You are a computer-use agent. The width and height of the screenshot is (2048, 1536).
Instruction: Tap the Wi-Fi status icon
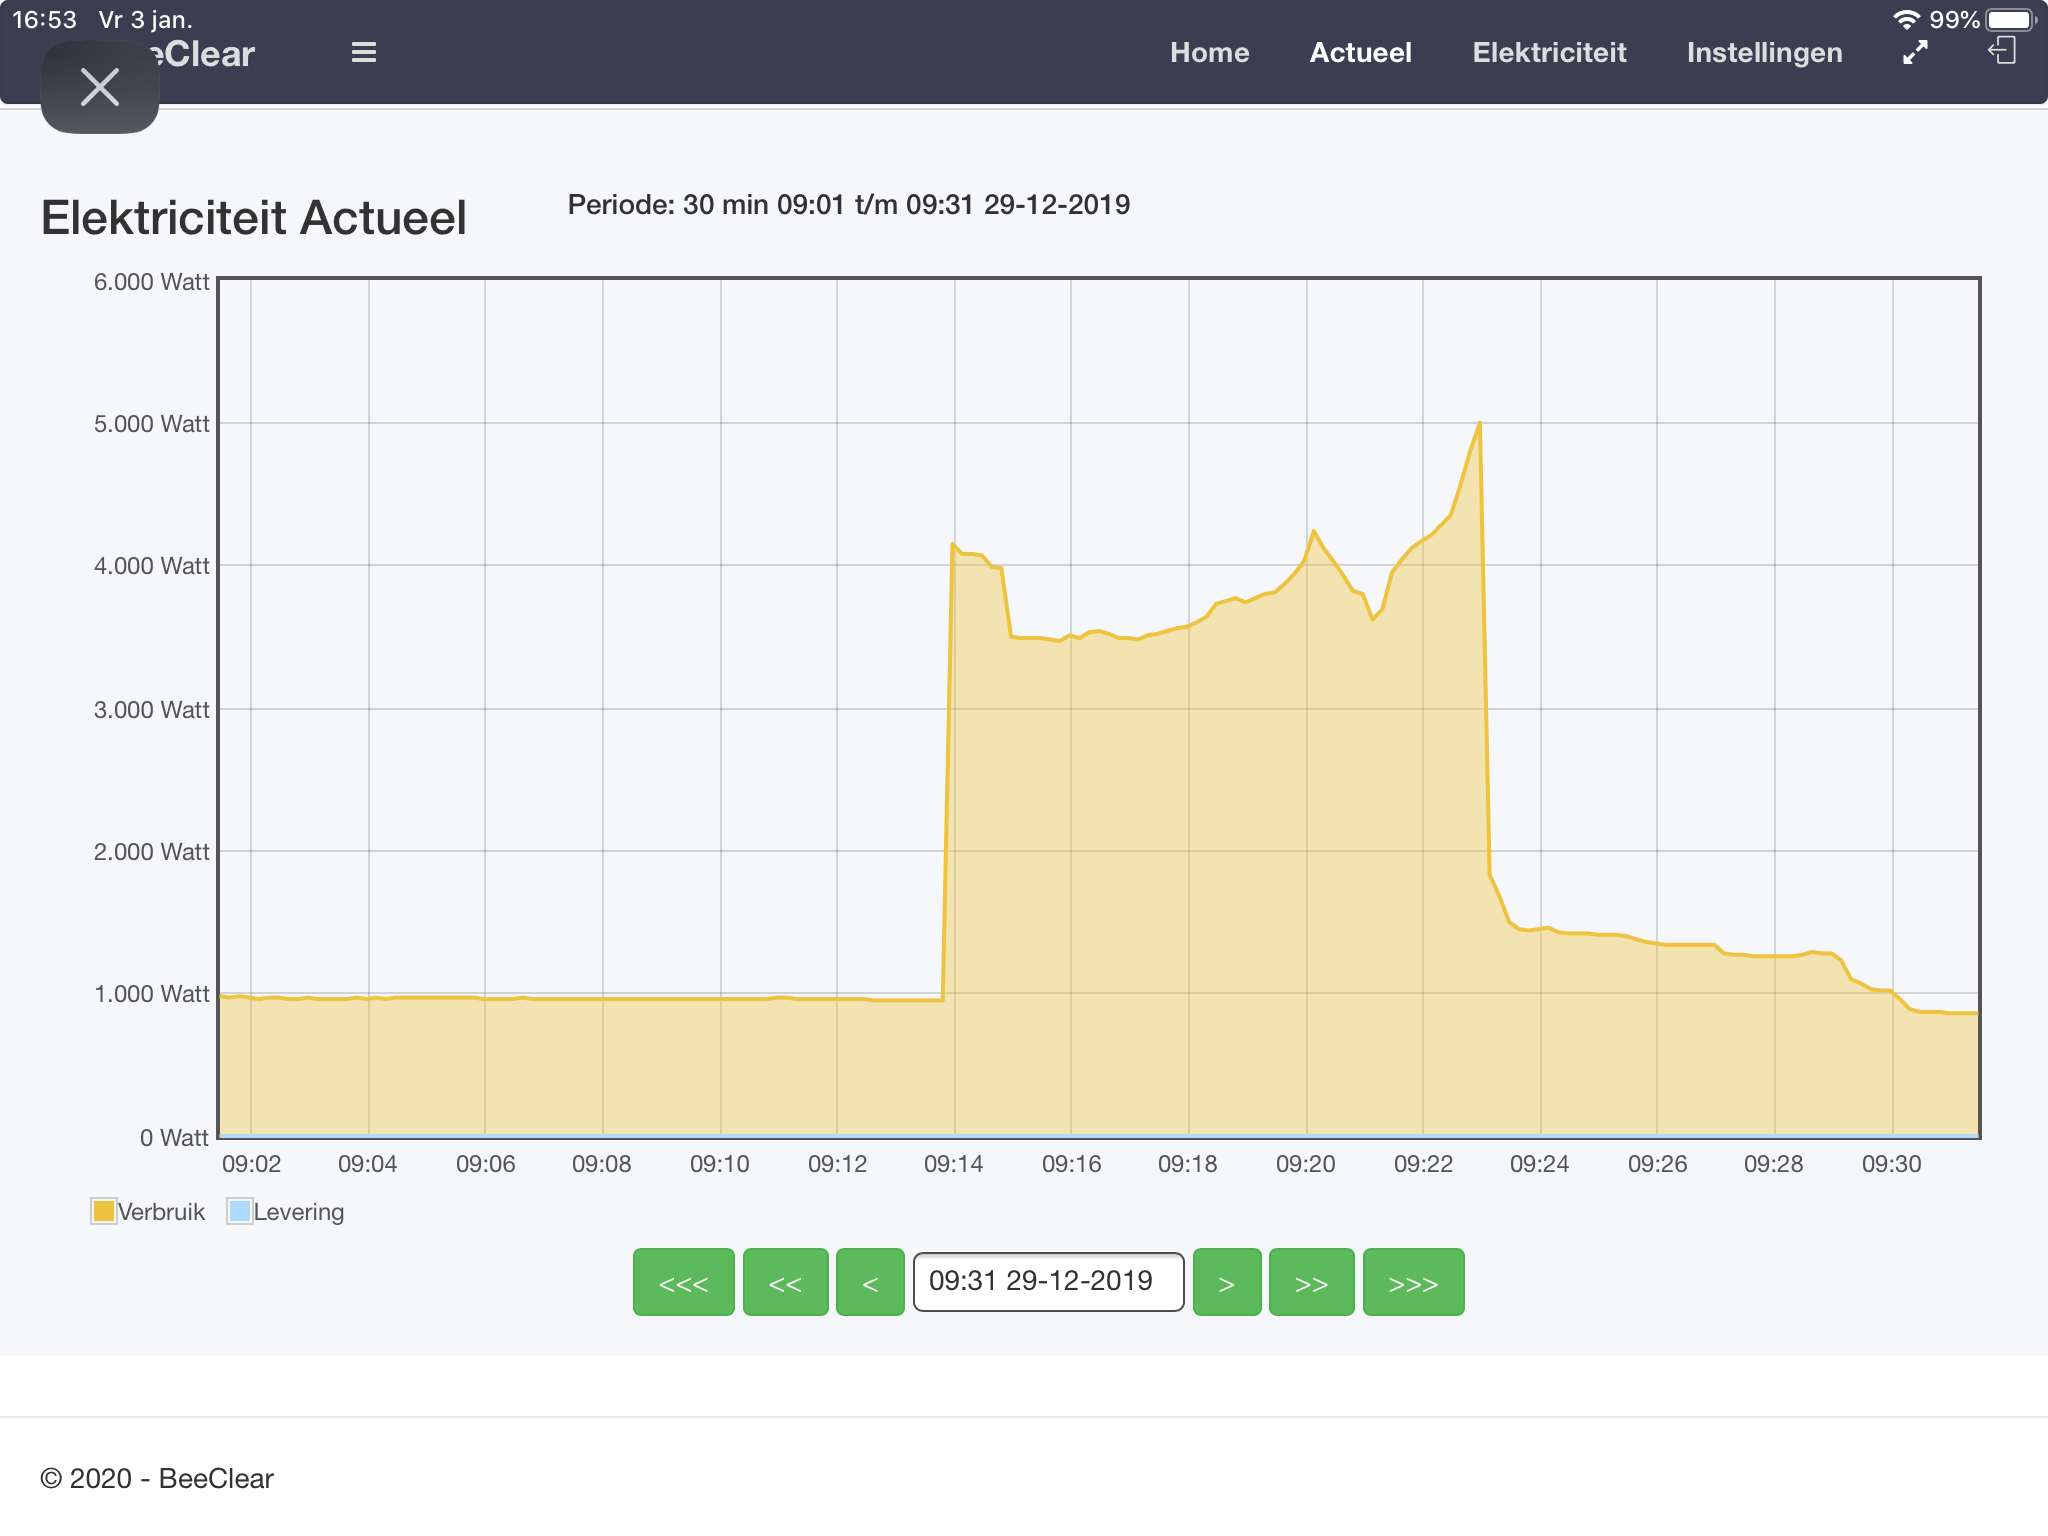[1906, 20]
